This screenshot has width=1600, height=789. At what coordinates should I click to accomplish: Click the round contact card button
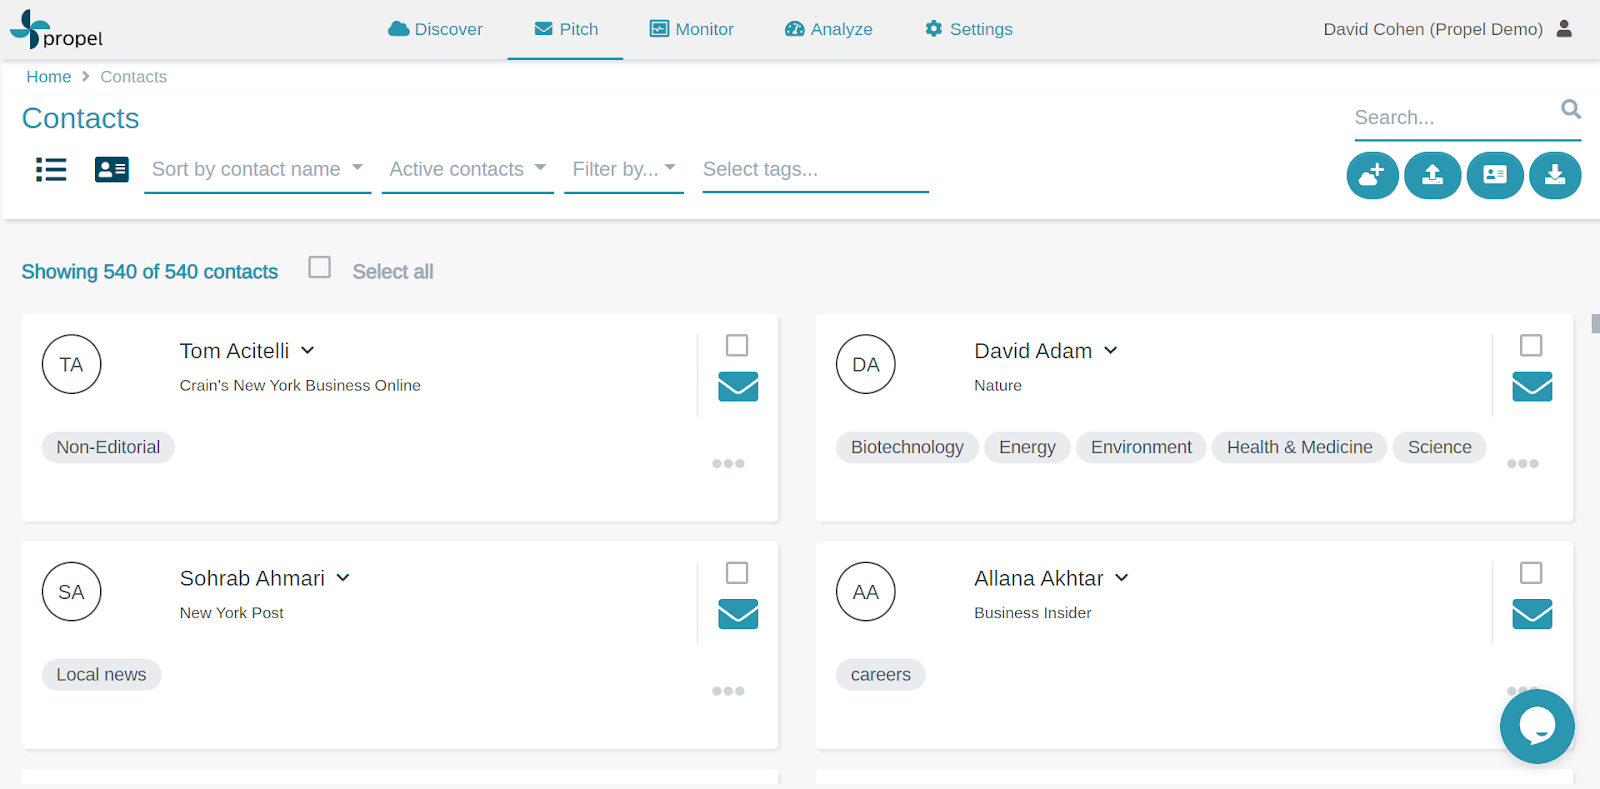coord(1495,175)
